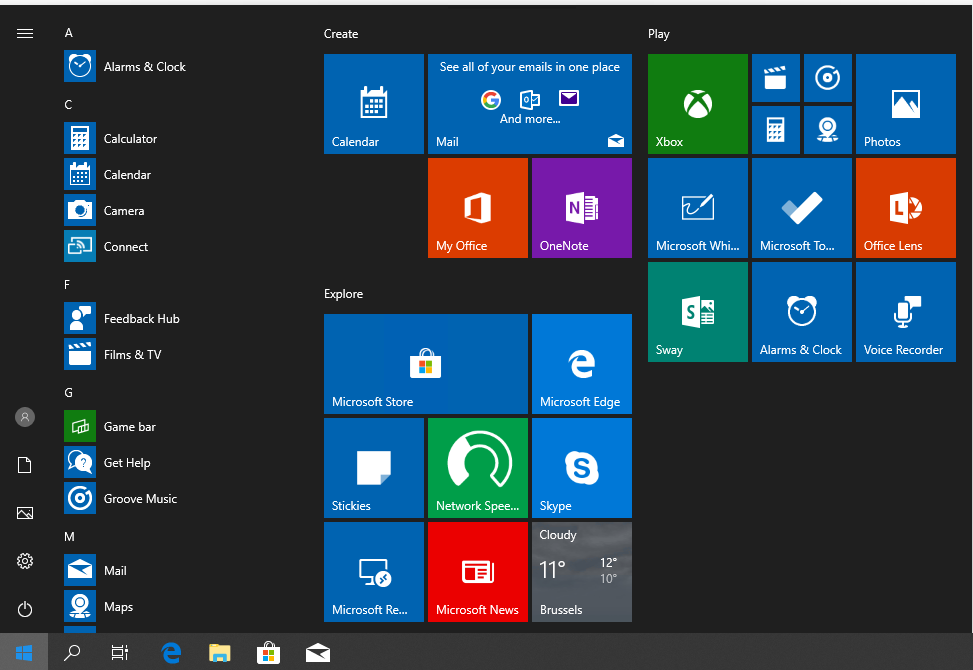The image size is (973, 670).
Task: Open the Power options menu
Action: [x=25, y=609]
